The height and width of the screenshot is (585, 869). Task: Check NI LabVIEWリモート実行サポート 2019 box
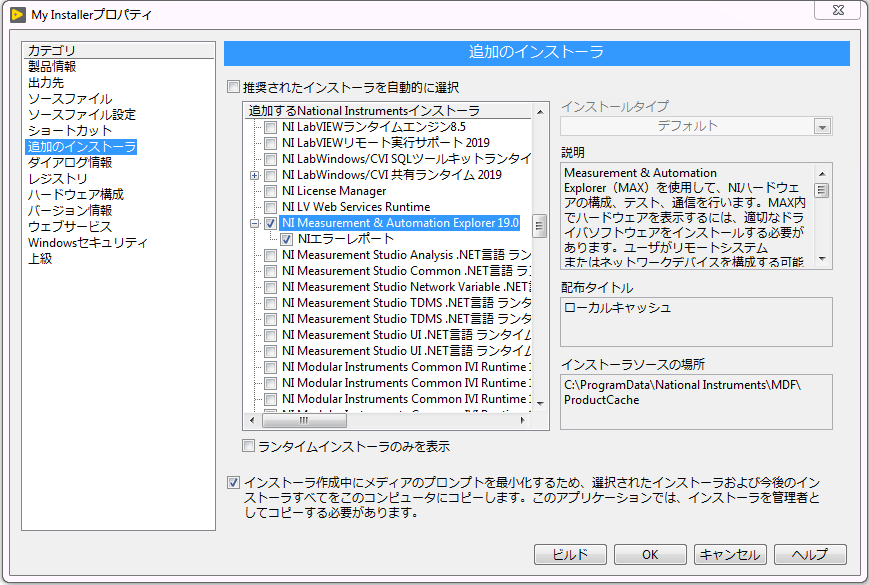[x=270, y=143]
